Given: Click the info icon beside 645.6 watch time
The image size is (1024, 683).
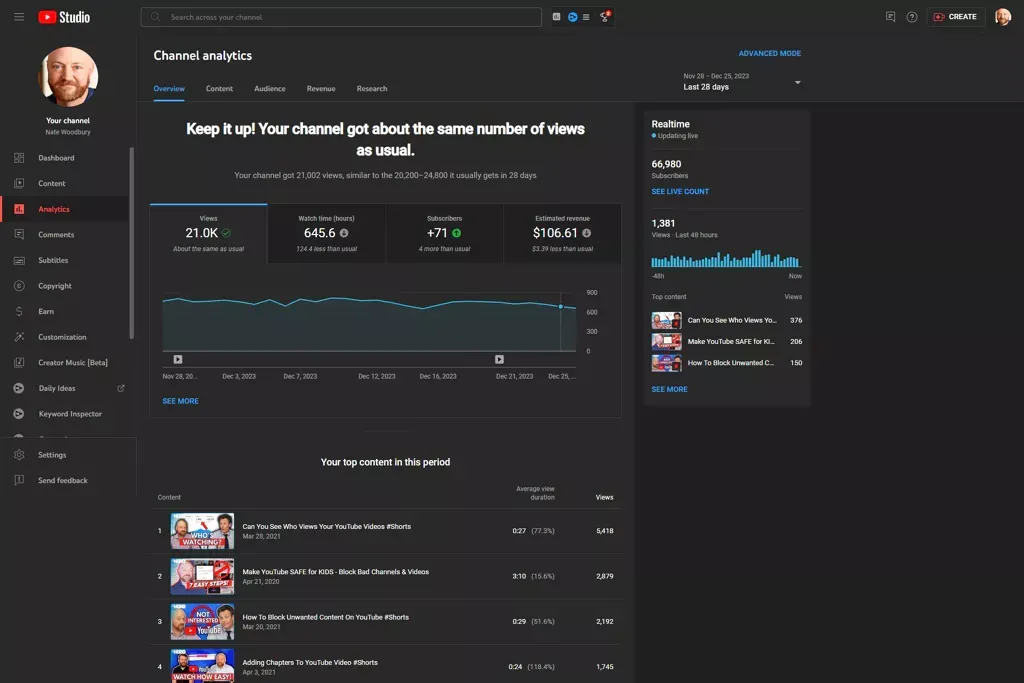Looking at the screenshot, I should 344,233.
